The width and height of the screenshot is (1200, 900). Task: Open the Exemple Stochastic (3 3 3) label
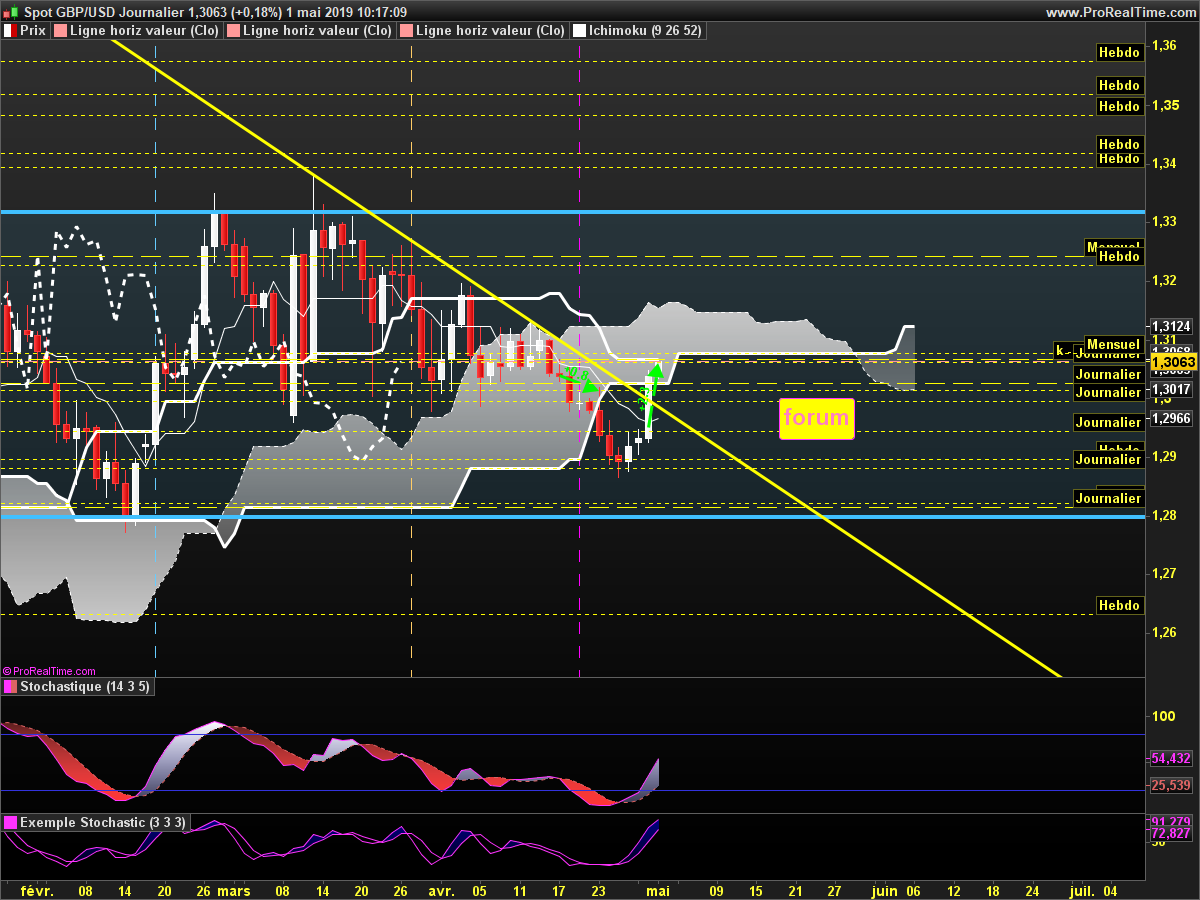pyautogui.click(x=104, y=823)
